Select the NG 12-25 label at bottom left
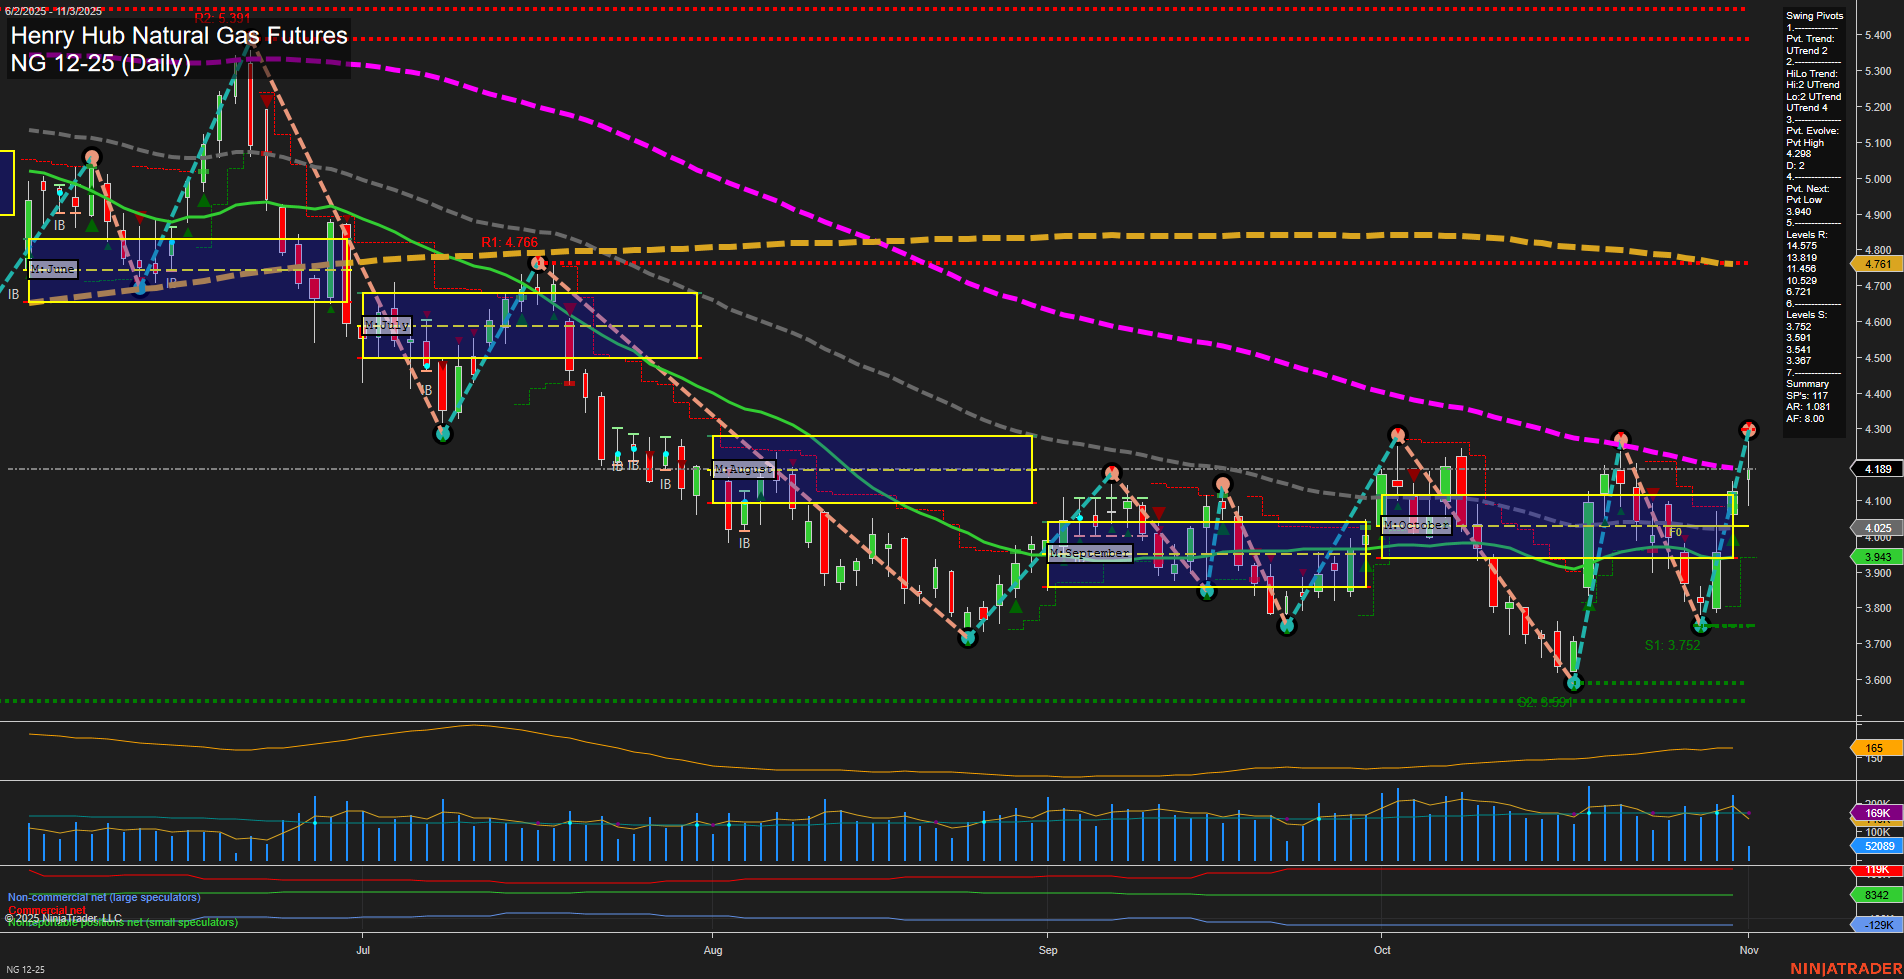The width and height of the screenshot is (1904, 979). [25, 968]
